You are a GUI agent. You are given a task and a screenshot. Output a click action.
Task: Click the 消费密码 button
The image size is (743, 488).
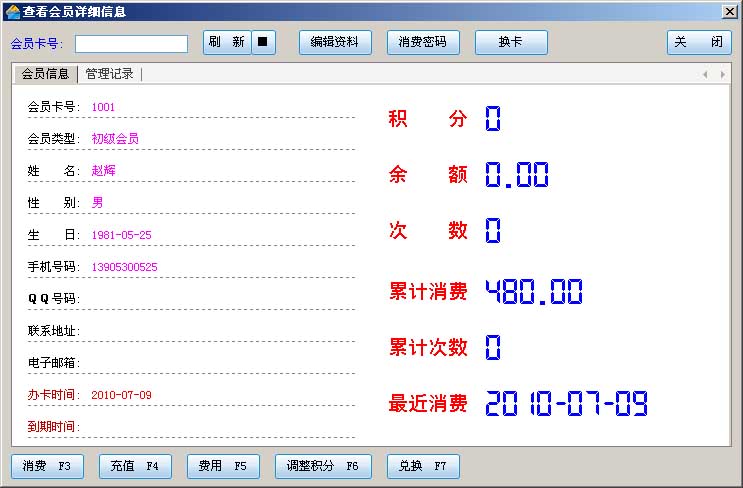(x=423, y=43)
